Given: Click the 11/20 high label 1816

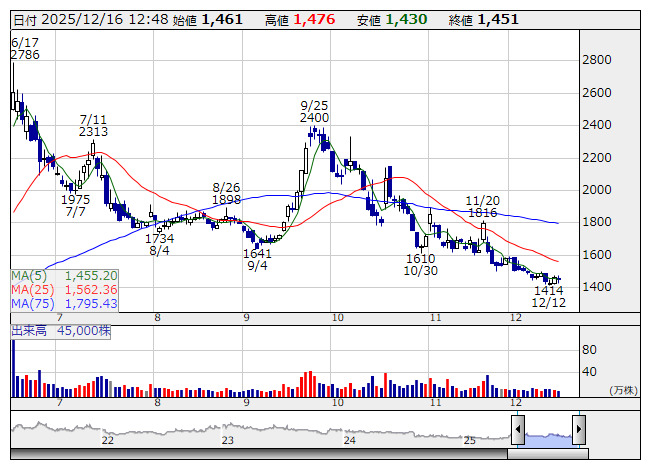Looking at the screenshot, I should coord(482,213).
